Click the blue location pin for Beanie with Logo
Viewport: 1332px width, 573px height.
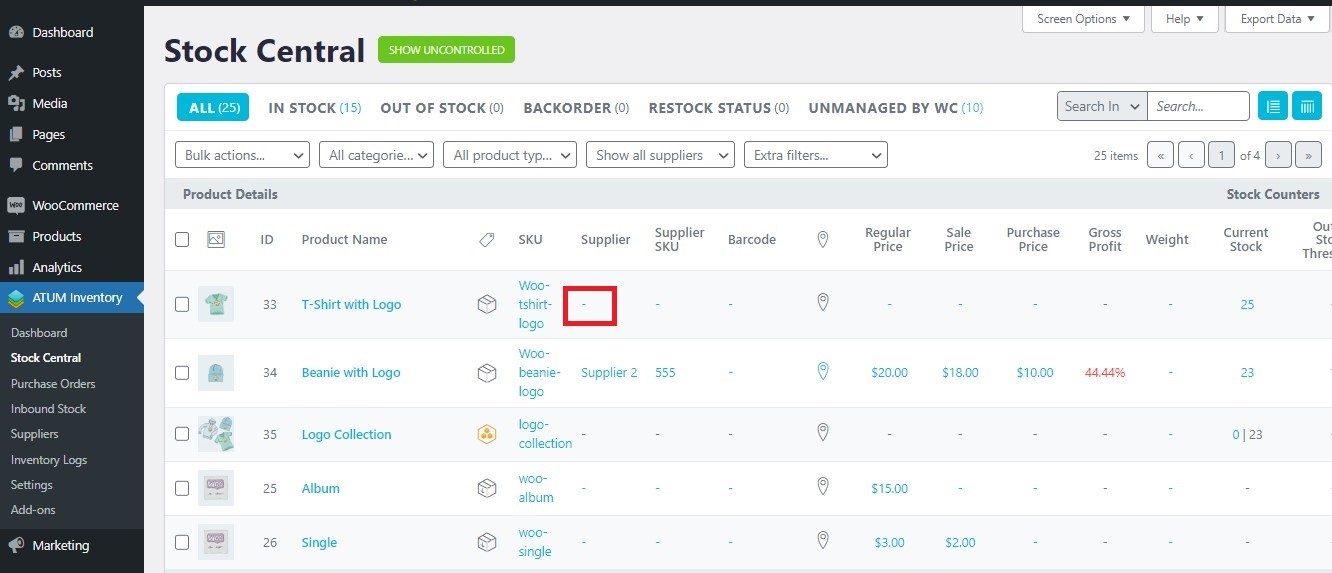(823, 371)
